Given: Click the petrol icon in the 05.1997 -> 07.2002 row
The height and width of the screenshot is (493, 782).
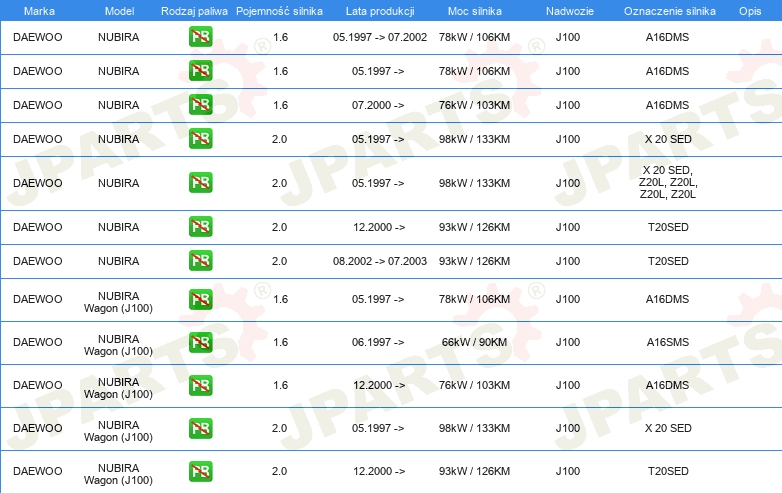Looking at the screenshot, I should [x=200, y=37].
